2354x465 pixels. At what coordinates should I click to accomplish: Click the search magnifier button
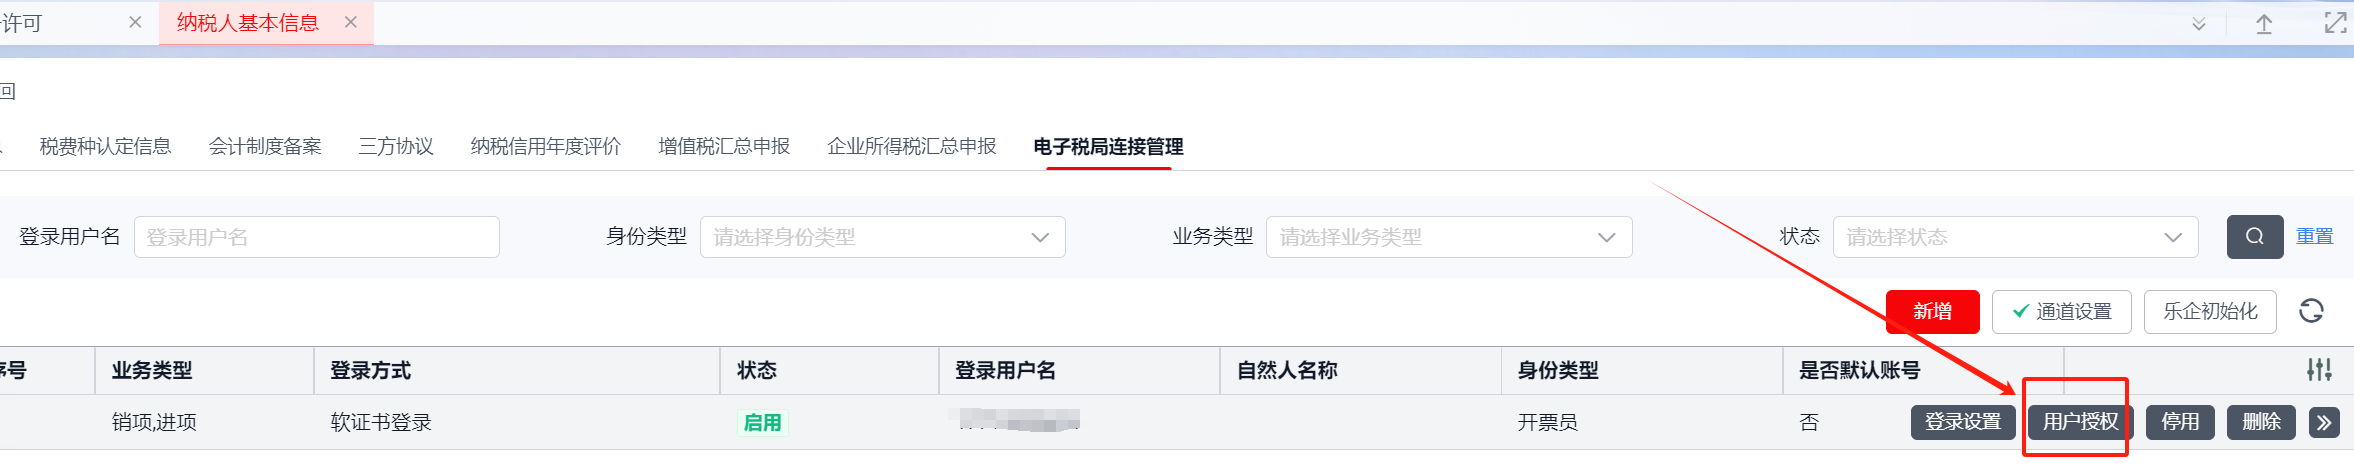(2254, 237)
